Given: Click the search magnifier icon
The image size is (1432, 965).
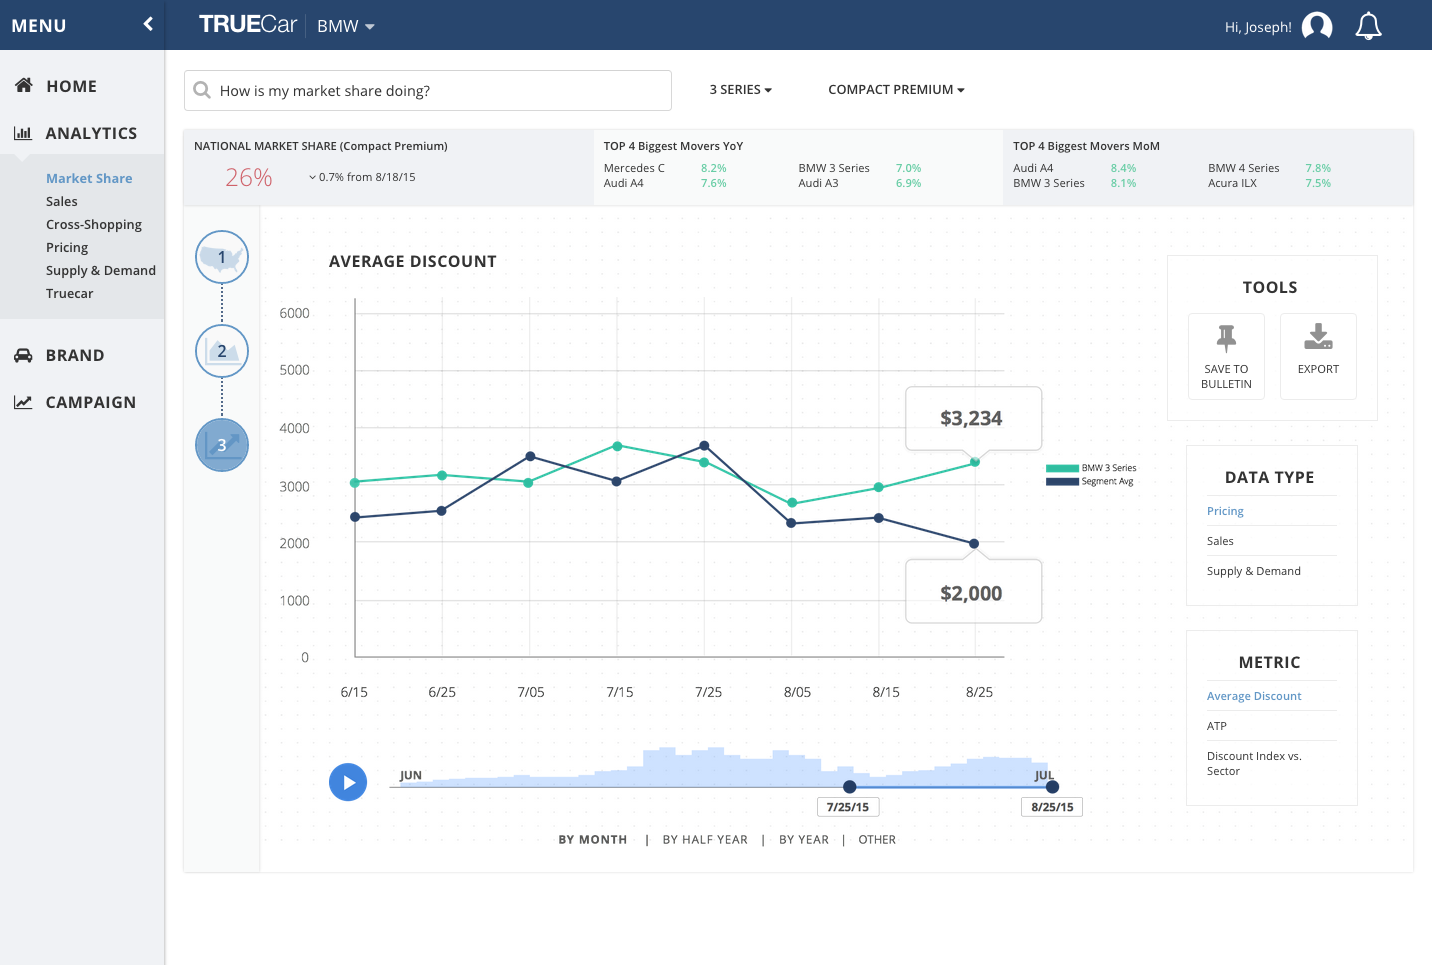Looking at the screenshot, I should (x=202, y=90).
